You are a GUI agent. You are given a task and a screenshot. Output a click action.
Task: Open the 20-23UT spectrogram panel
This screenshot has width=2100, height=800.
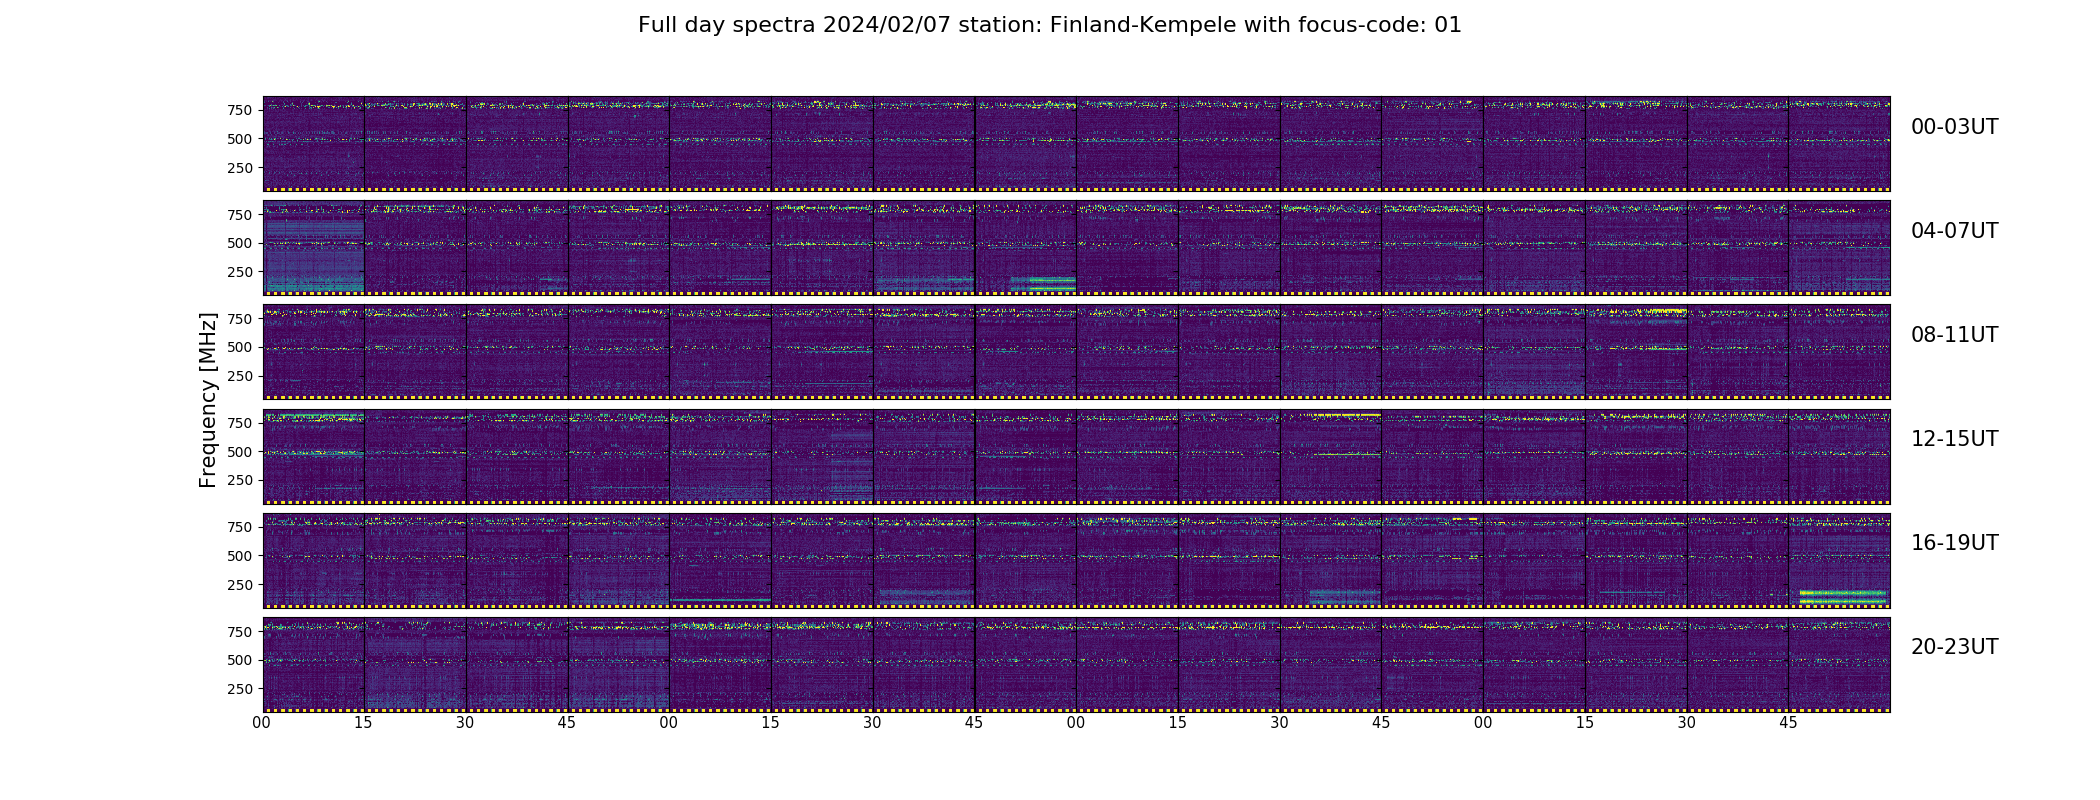pyautogui.click(x=1076, y=664)
